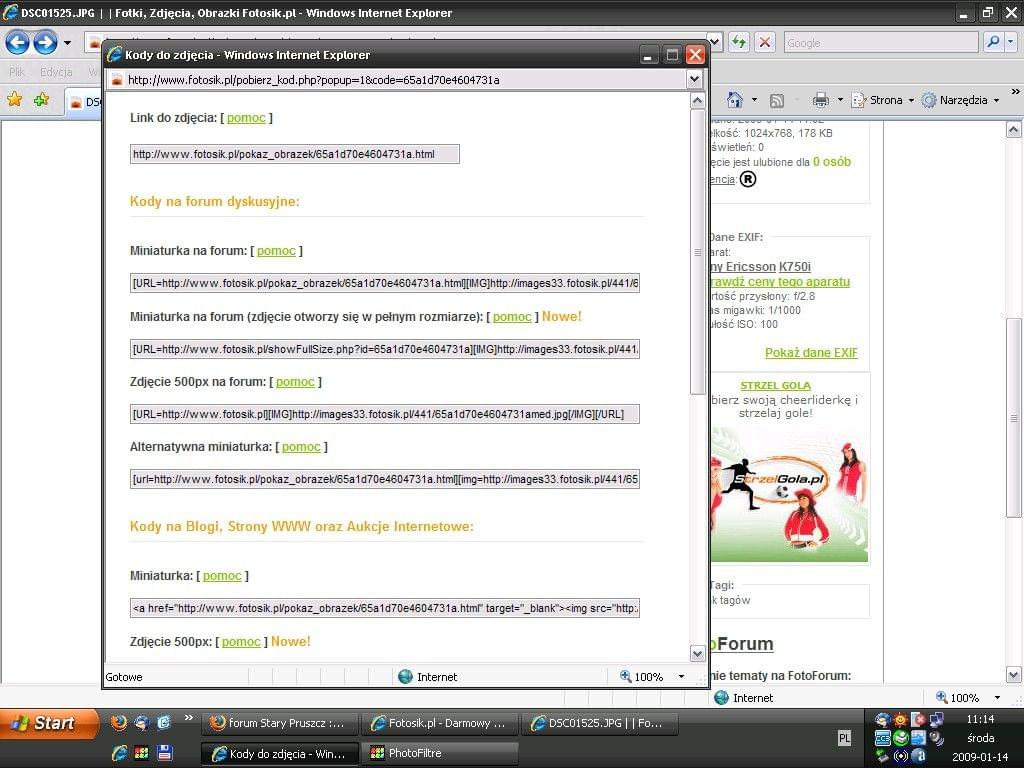Click the Print icon
Screen dimensions: 1024x768
click(x=821, y=100)
